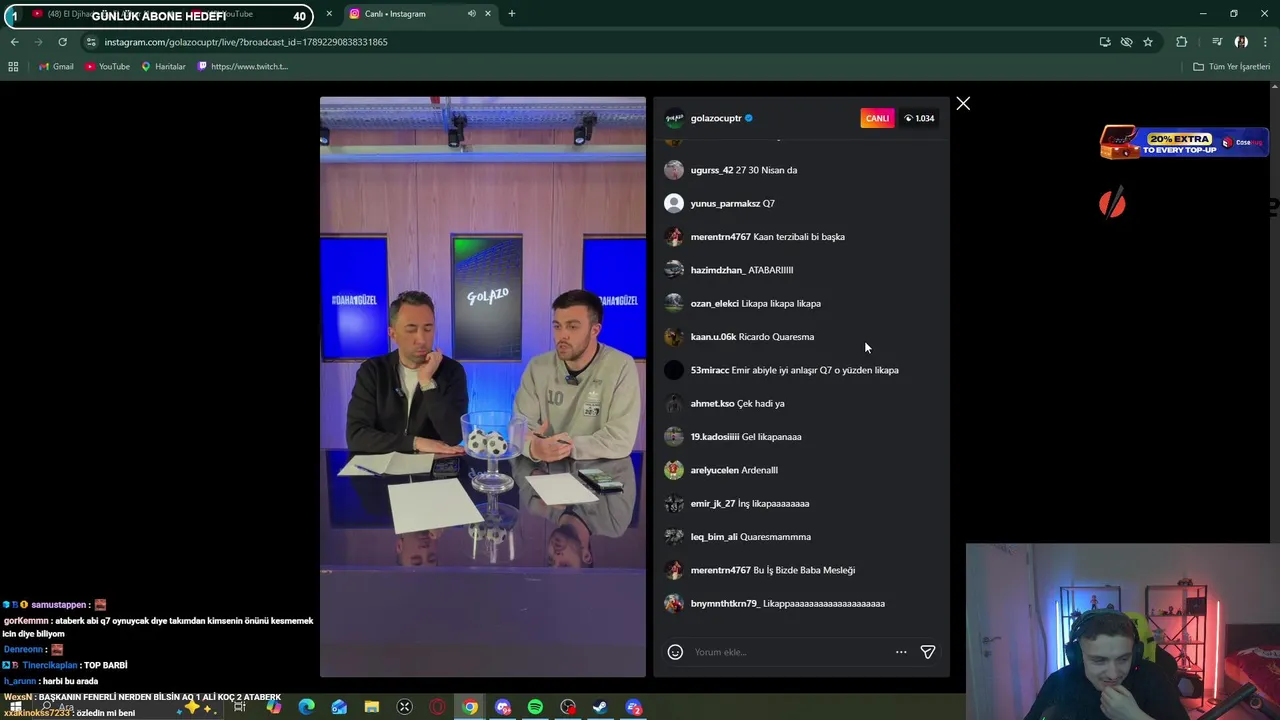Open emir_jk_27 commenter profile
The width and height of the screenshot is (1280, 720).
tap(712, 503)
